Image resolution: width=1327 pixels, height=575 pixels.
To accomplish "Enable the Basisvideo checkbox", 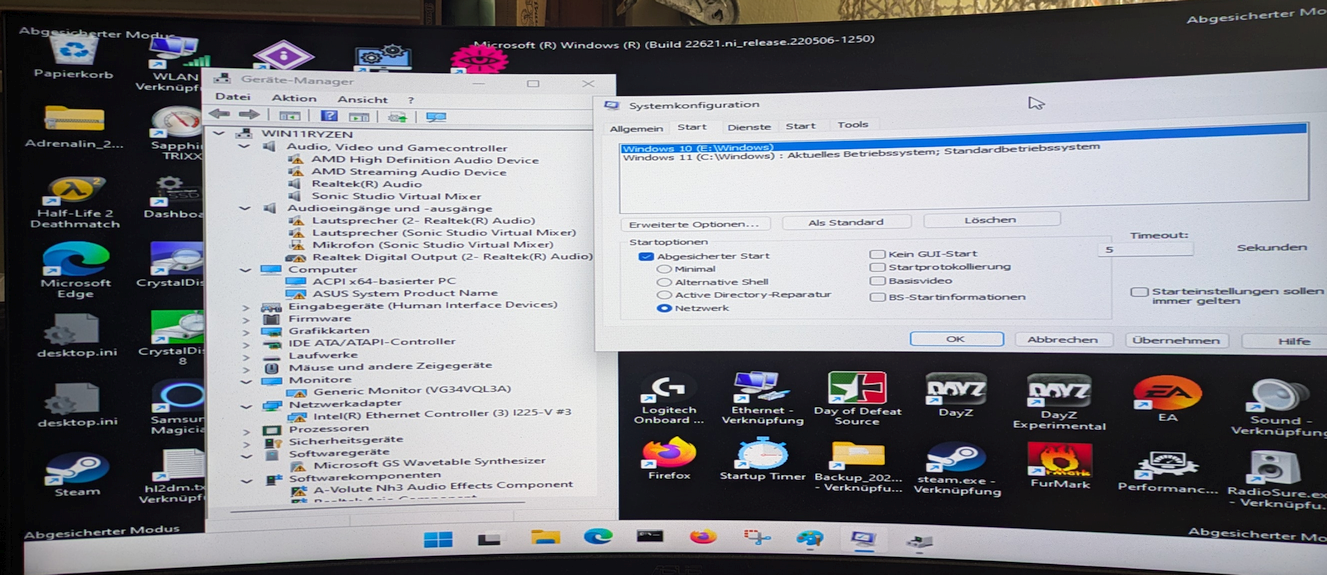I will [x=877, y=281].
